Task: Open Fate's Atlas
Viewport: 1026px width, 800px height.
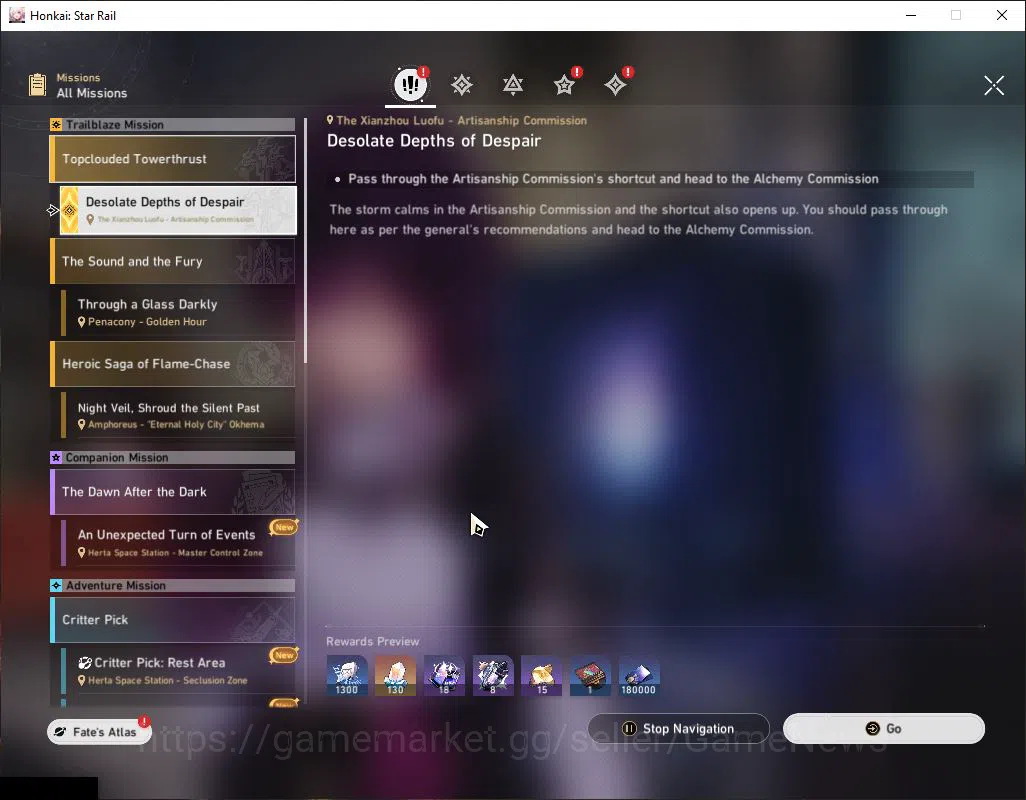Action: 99,731
